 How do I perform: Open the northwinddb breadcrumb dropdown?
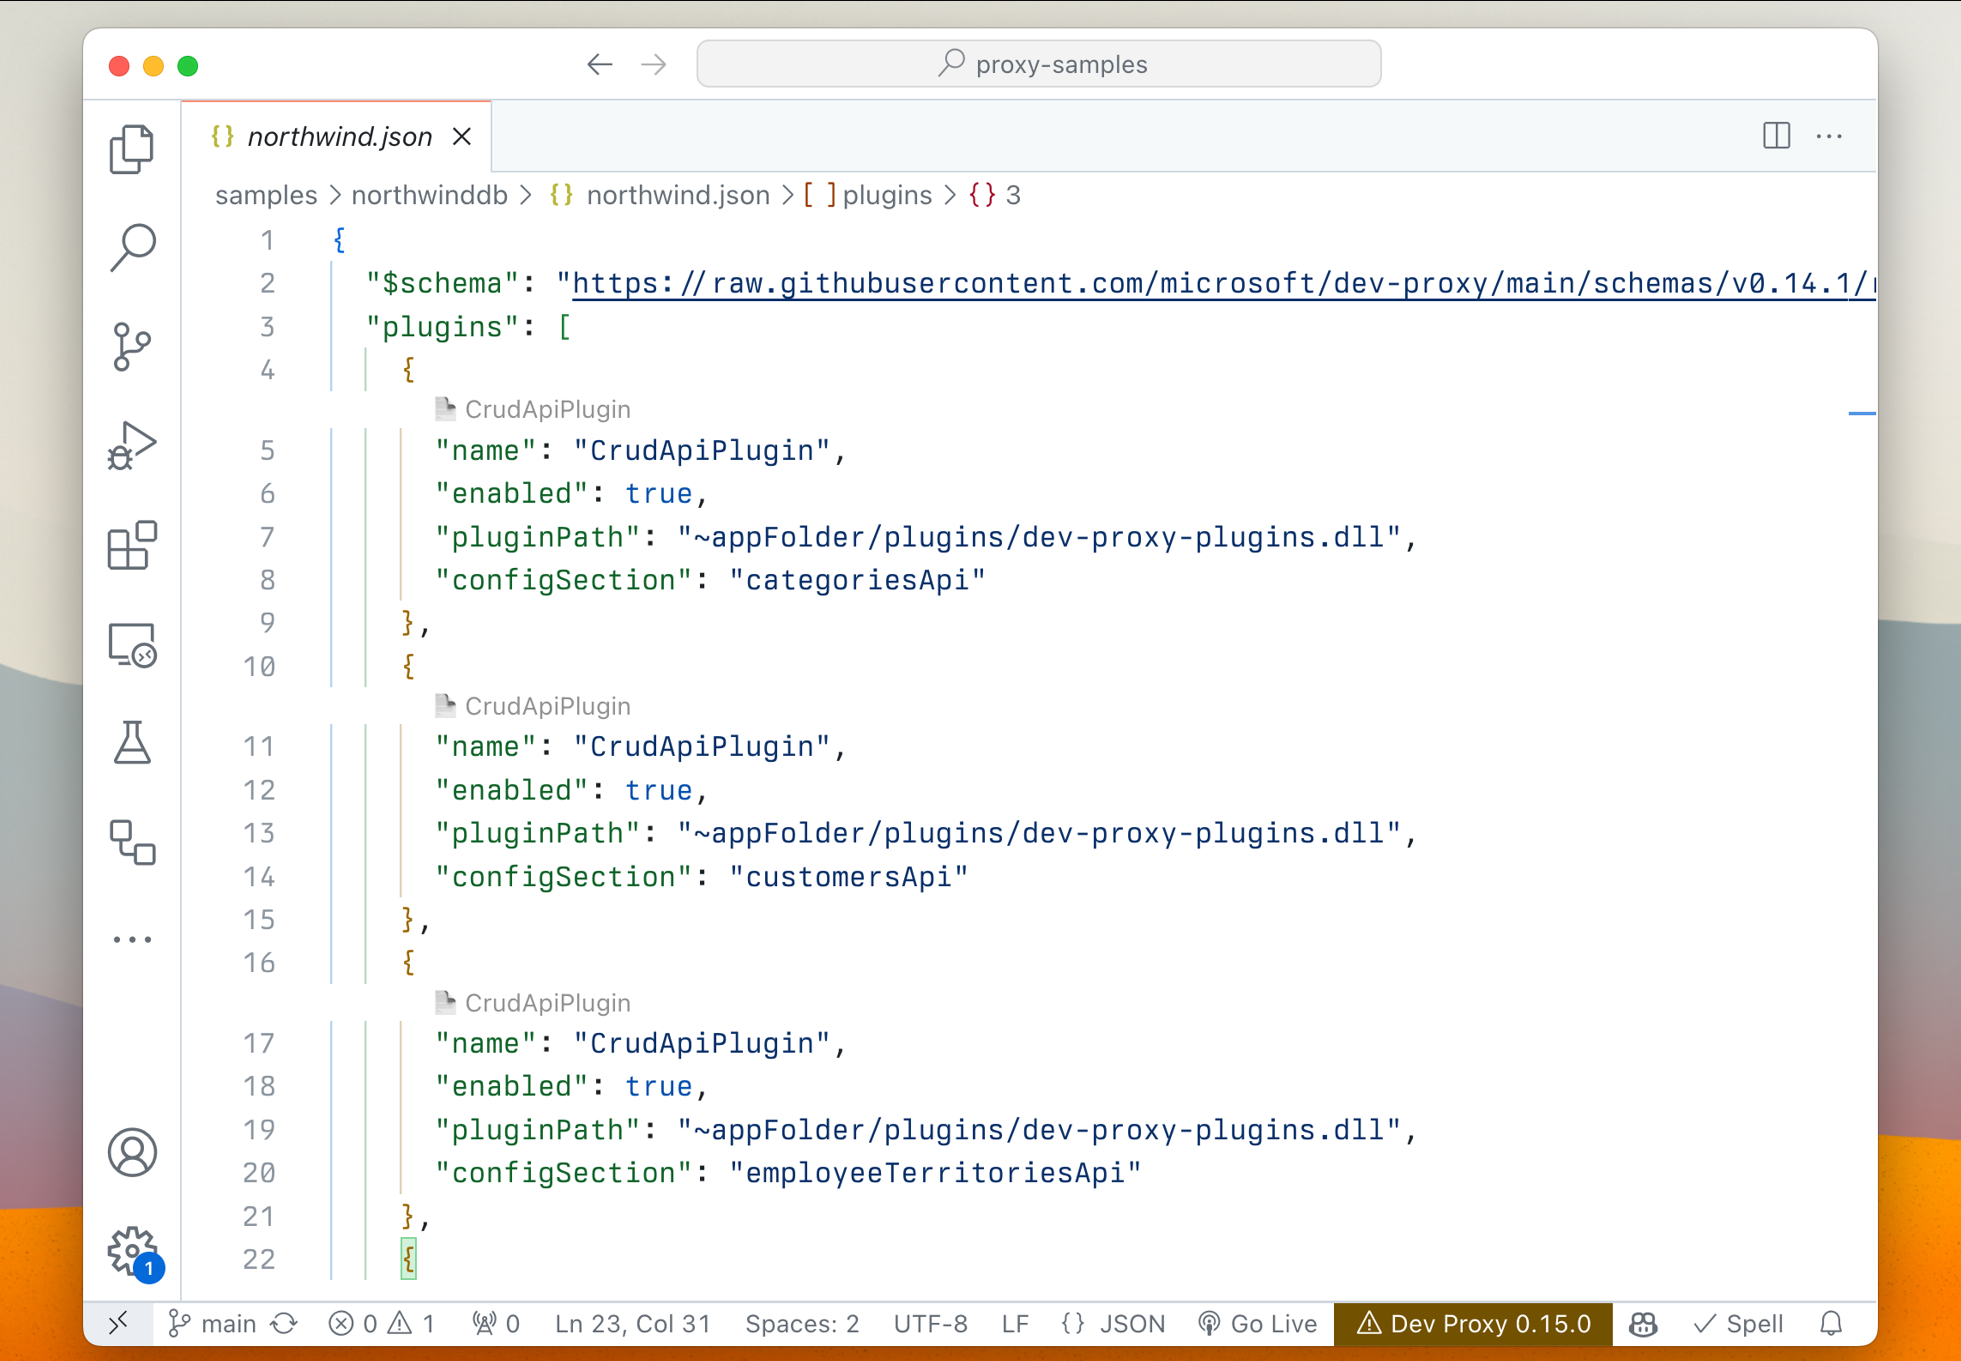[x=429, y=195]
